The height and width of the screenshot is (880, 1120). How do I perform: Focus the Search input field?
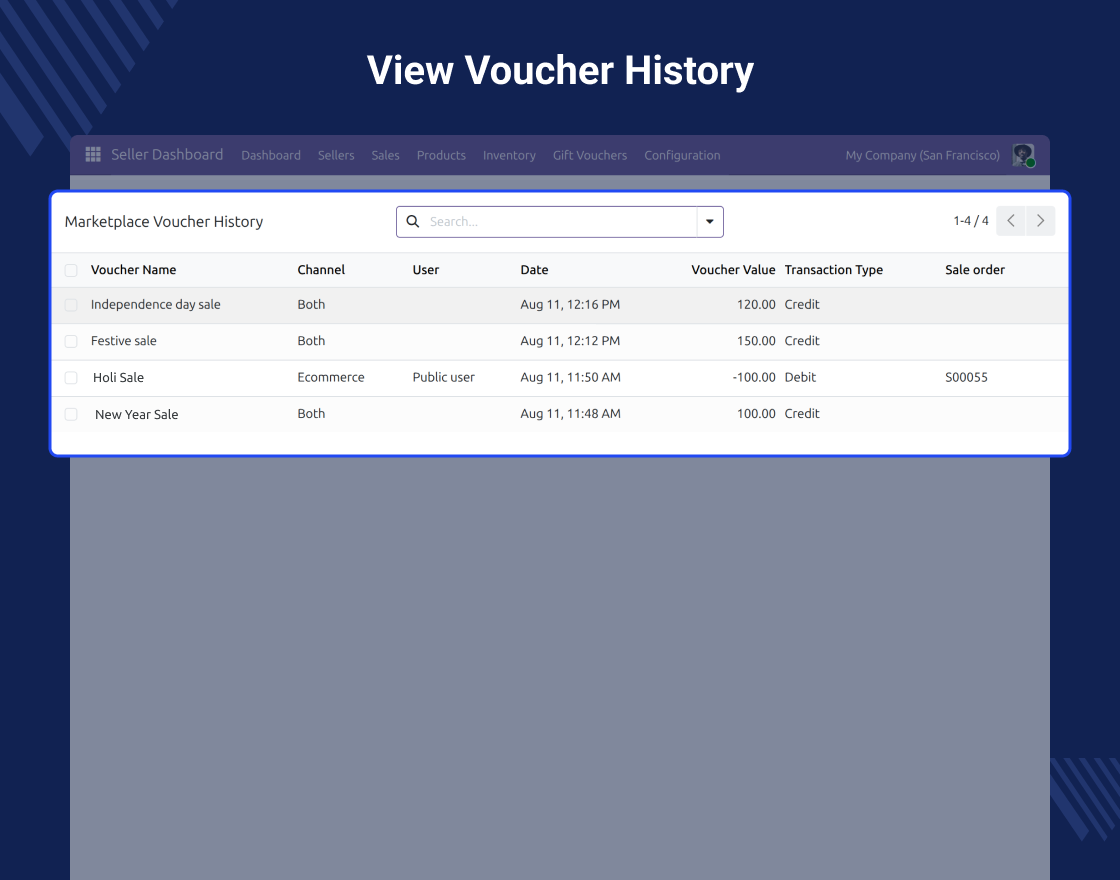click(x=559, y=221)
